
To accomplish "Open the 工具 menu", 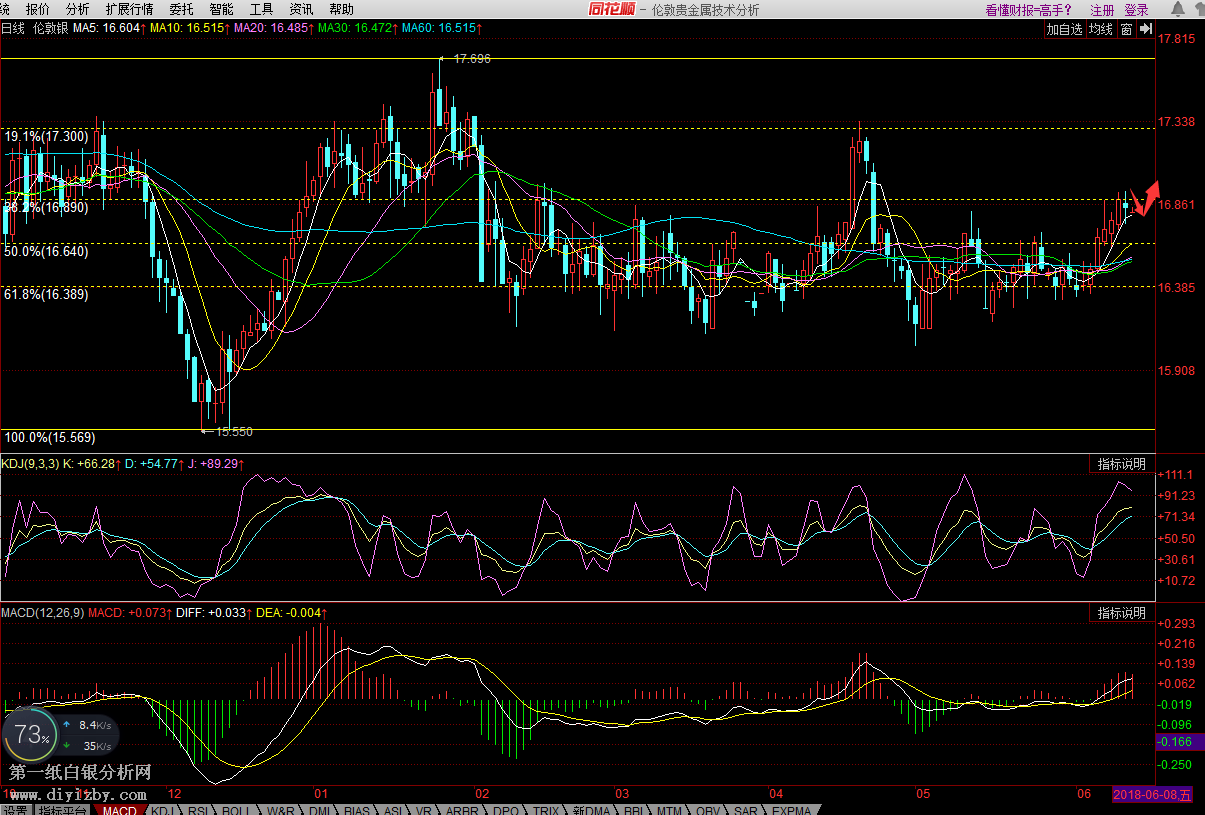I will coord(261,9).
